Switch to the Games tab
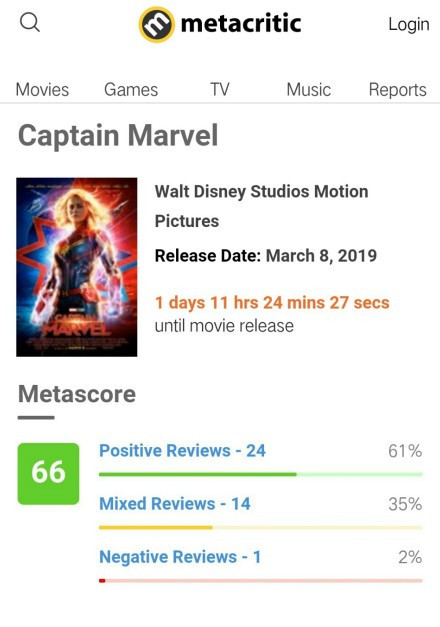440x627 pixels. (x=131, y=90)
